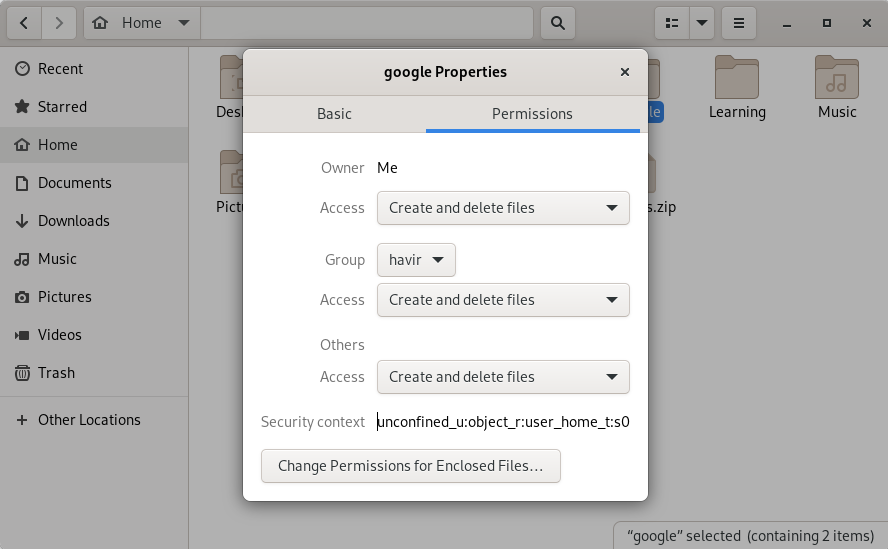The width and height of the screenshot is (888, 549).
Task: Close the google Properties dialog
Action: click(625, 72)
